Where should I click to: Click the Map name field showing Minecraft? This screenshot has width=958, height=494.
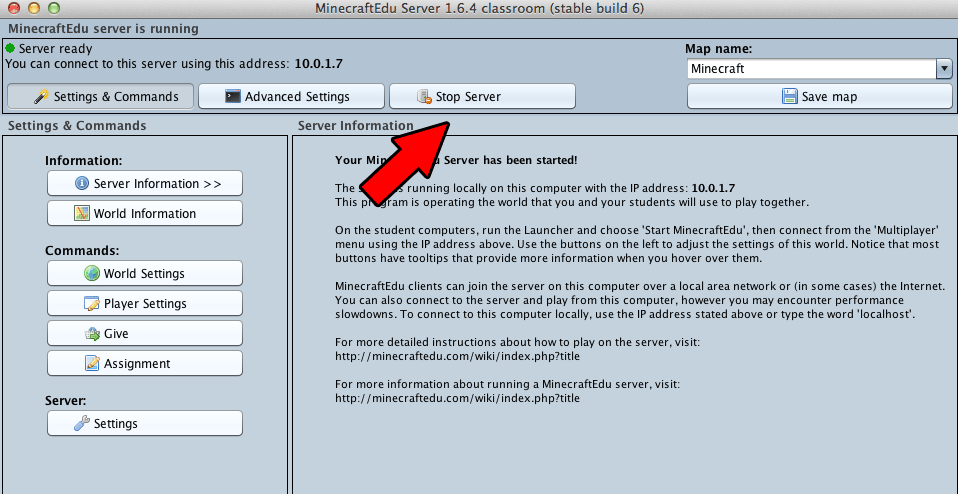point(811,69)
